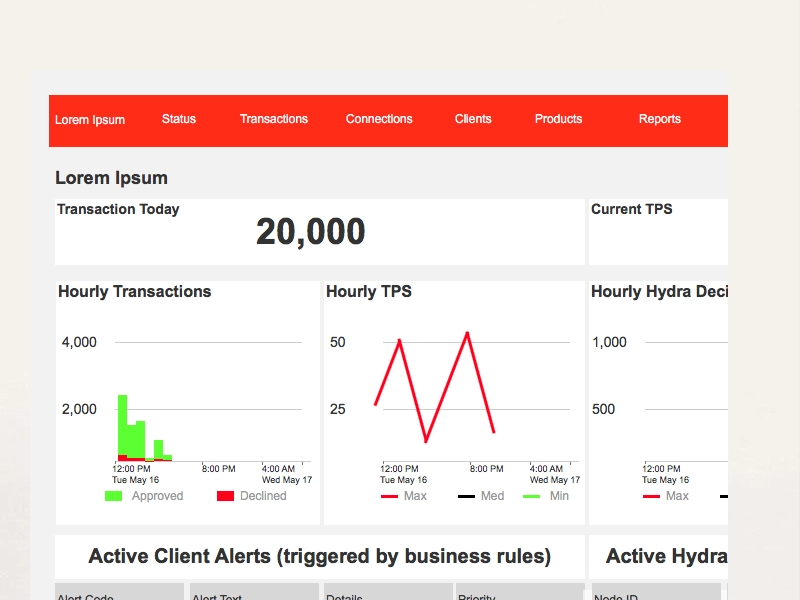Click 4:00 AM Wed May 17 in Hourly TPS

[x=555, y=474]
